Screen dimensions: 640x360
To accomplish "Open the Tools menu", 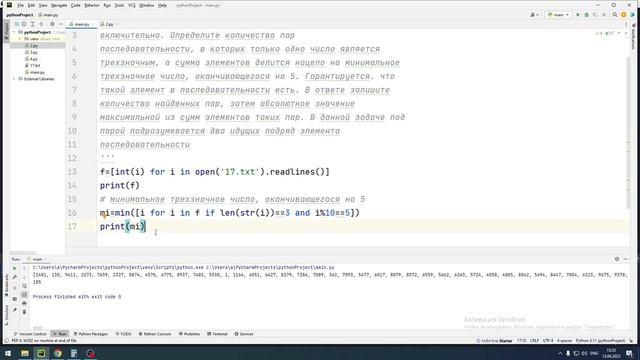I will coord(119,5).
